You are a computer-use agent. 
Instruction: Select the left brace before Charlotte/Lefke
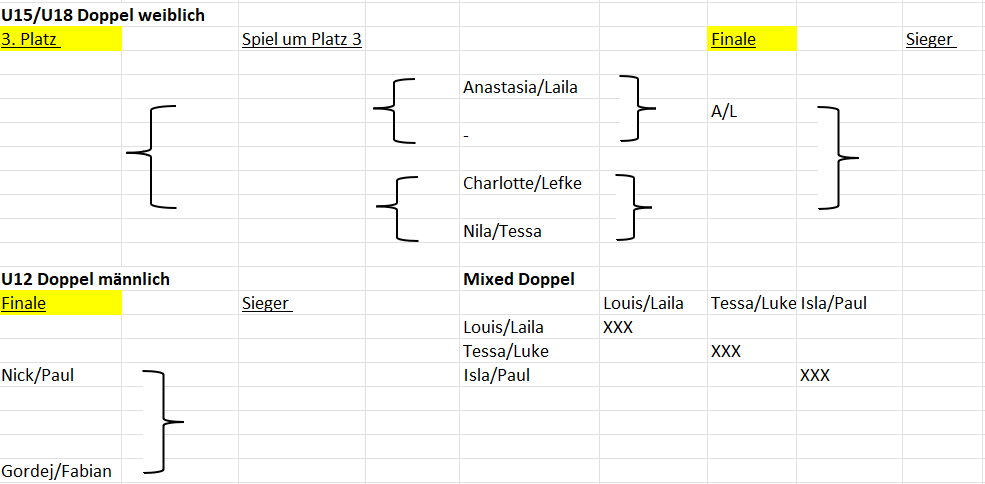click(397, 208)
